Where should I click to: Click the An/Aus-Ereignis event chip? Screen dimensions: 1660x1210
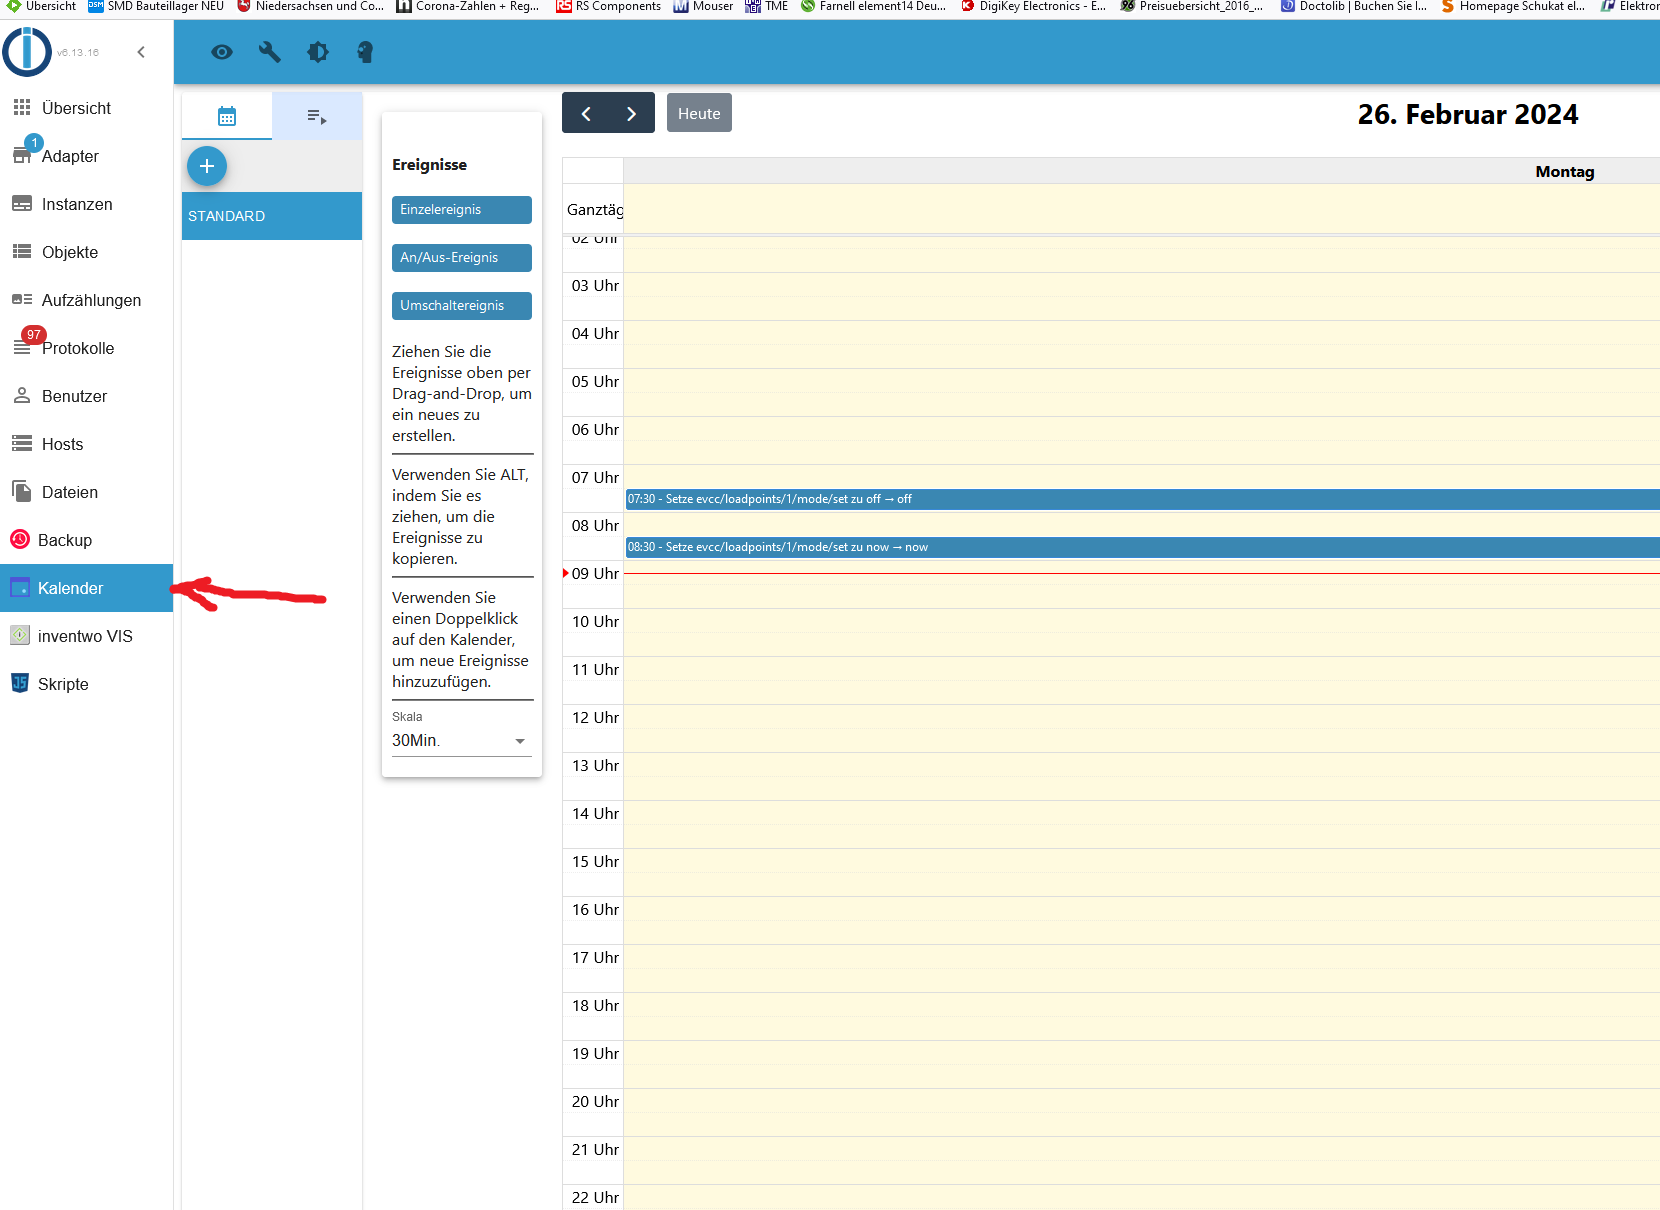pos(462,258)
